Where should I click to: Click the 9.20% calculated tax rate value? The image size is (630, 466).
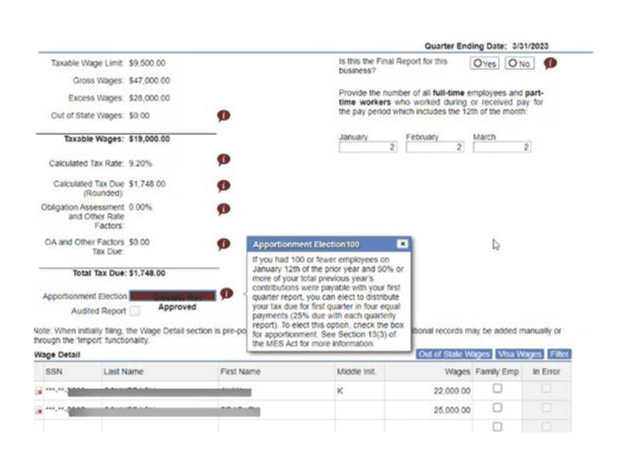click(140, 164)
